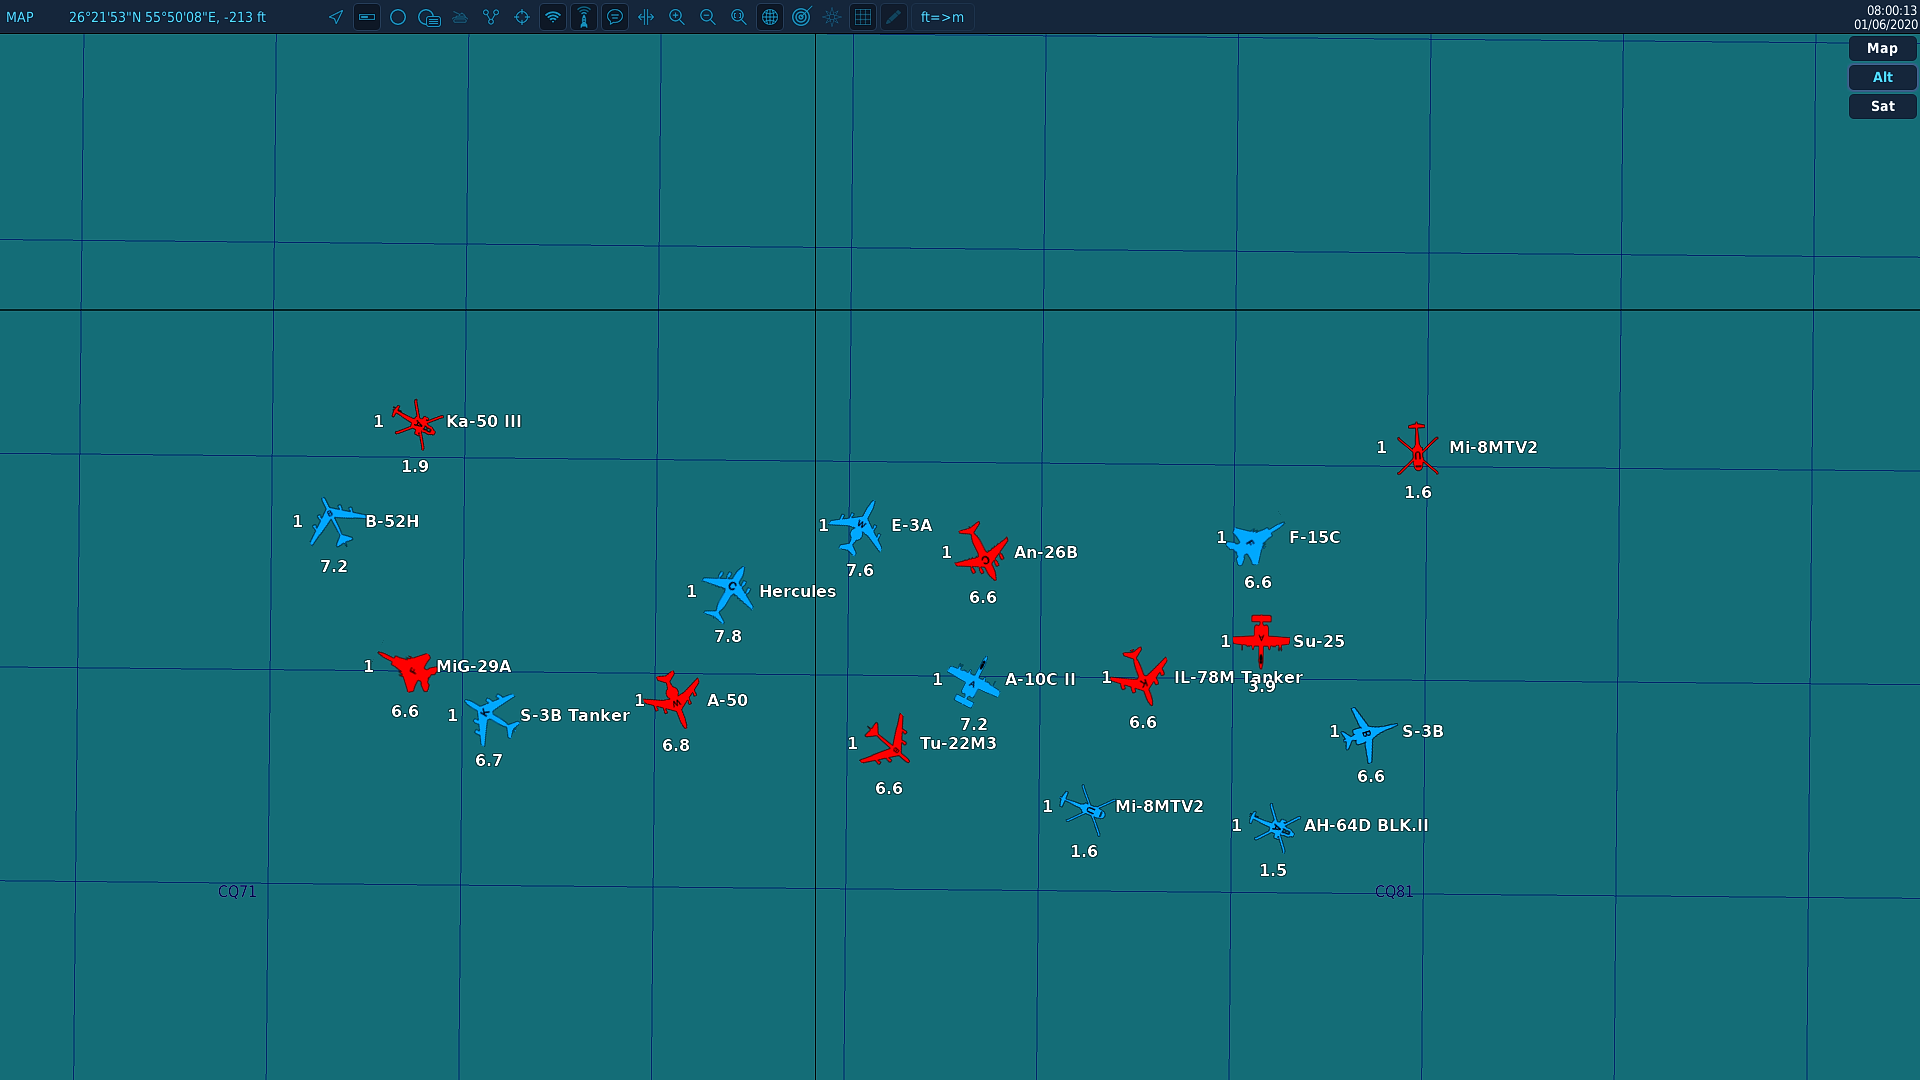Switch to the Alt map layer
Screen dimensions: 1920x1080
click(x=1882, y=77)
